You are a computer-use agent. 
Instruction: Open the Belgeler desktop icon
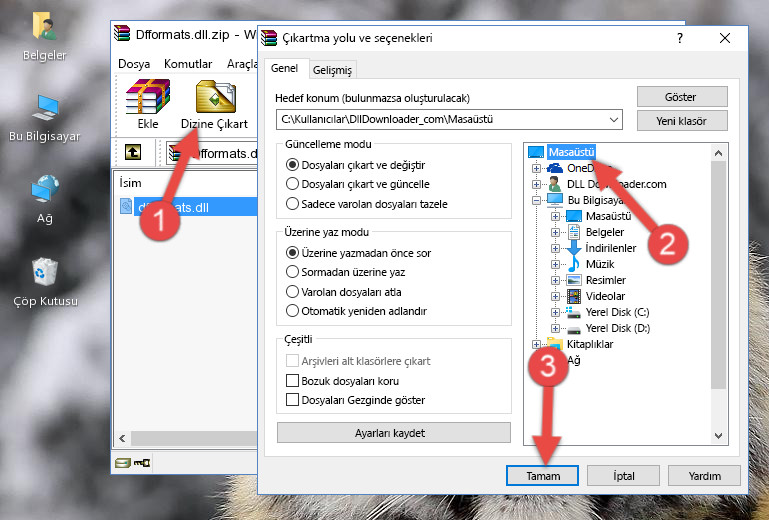coord(44,35)
